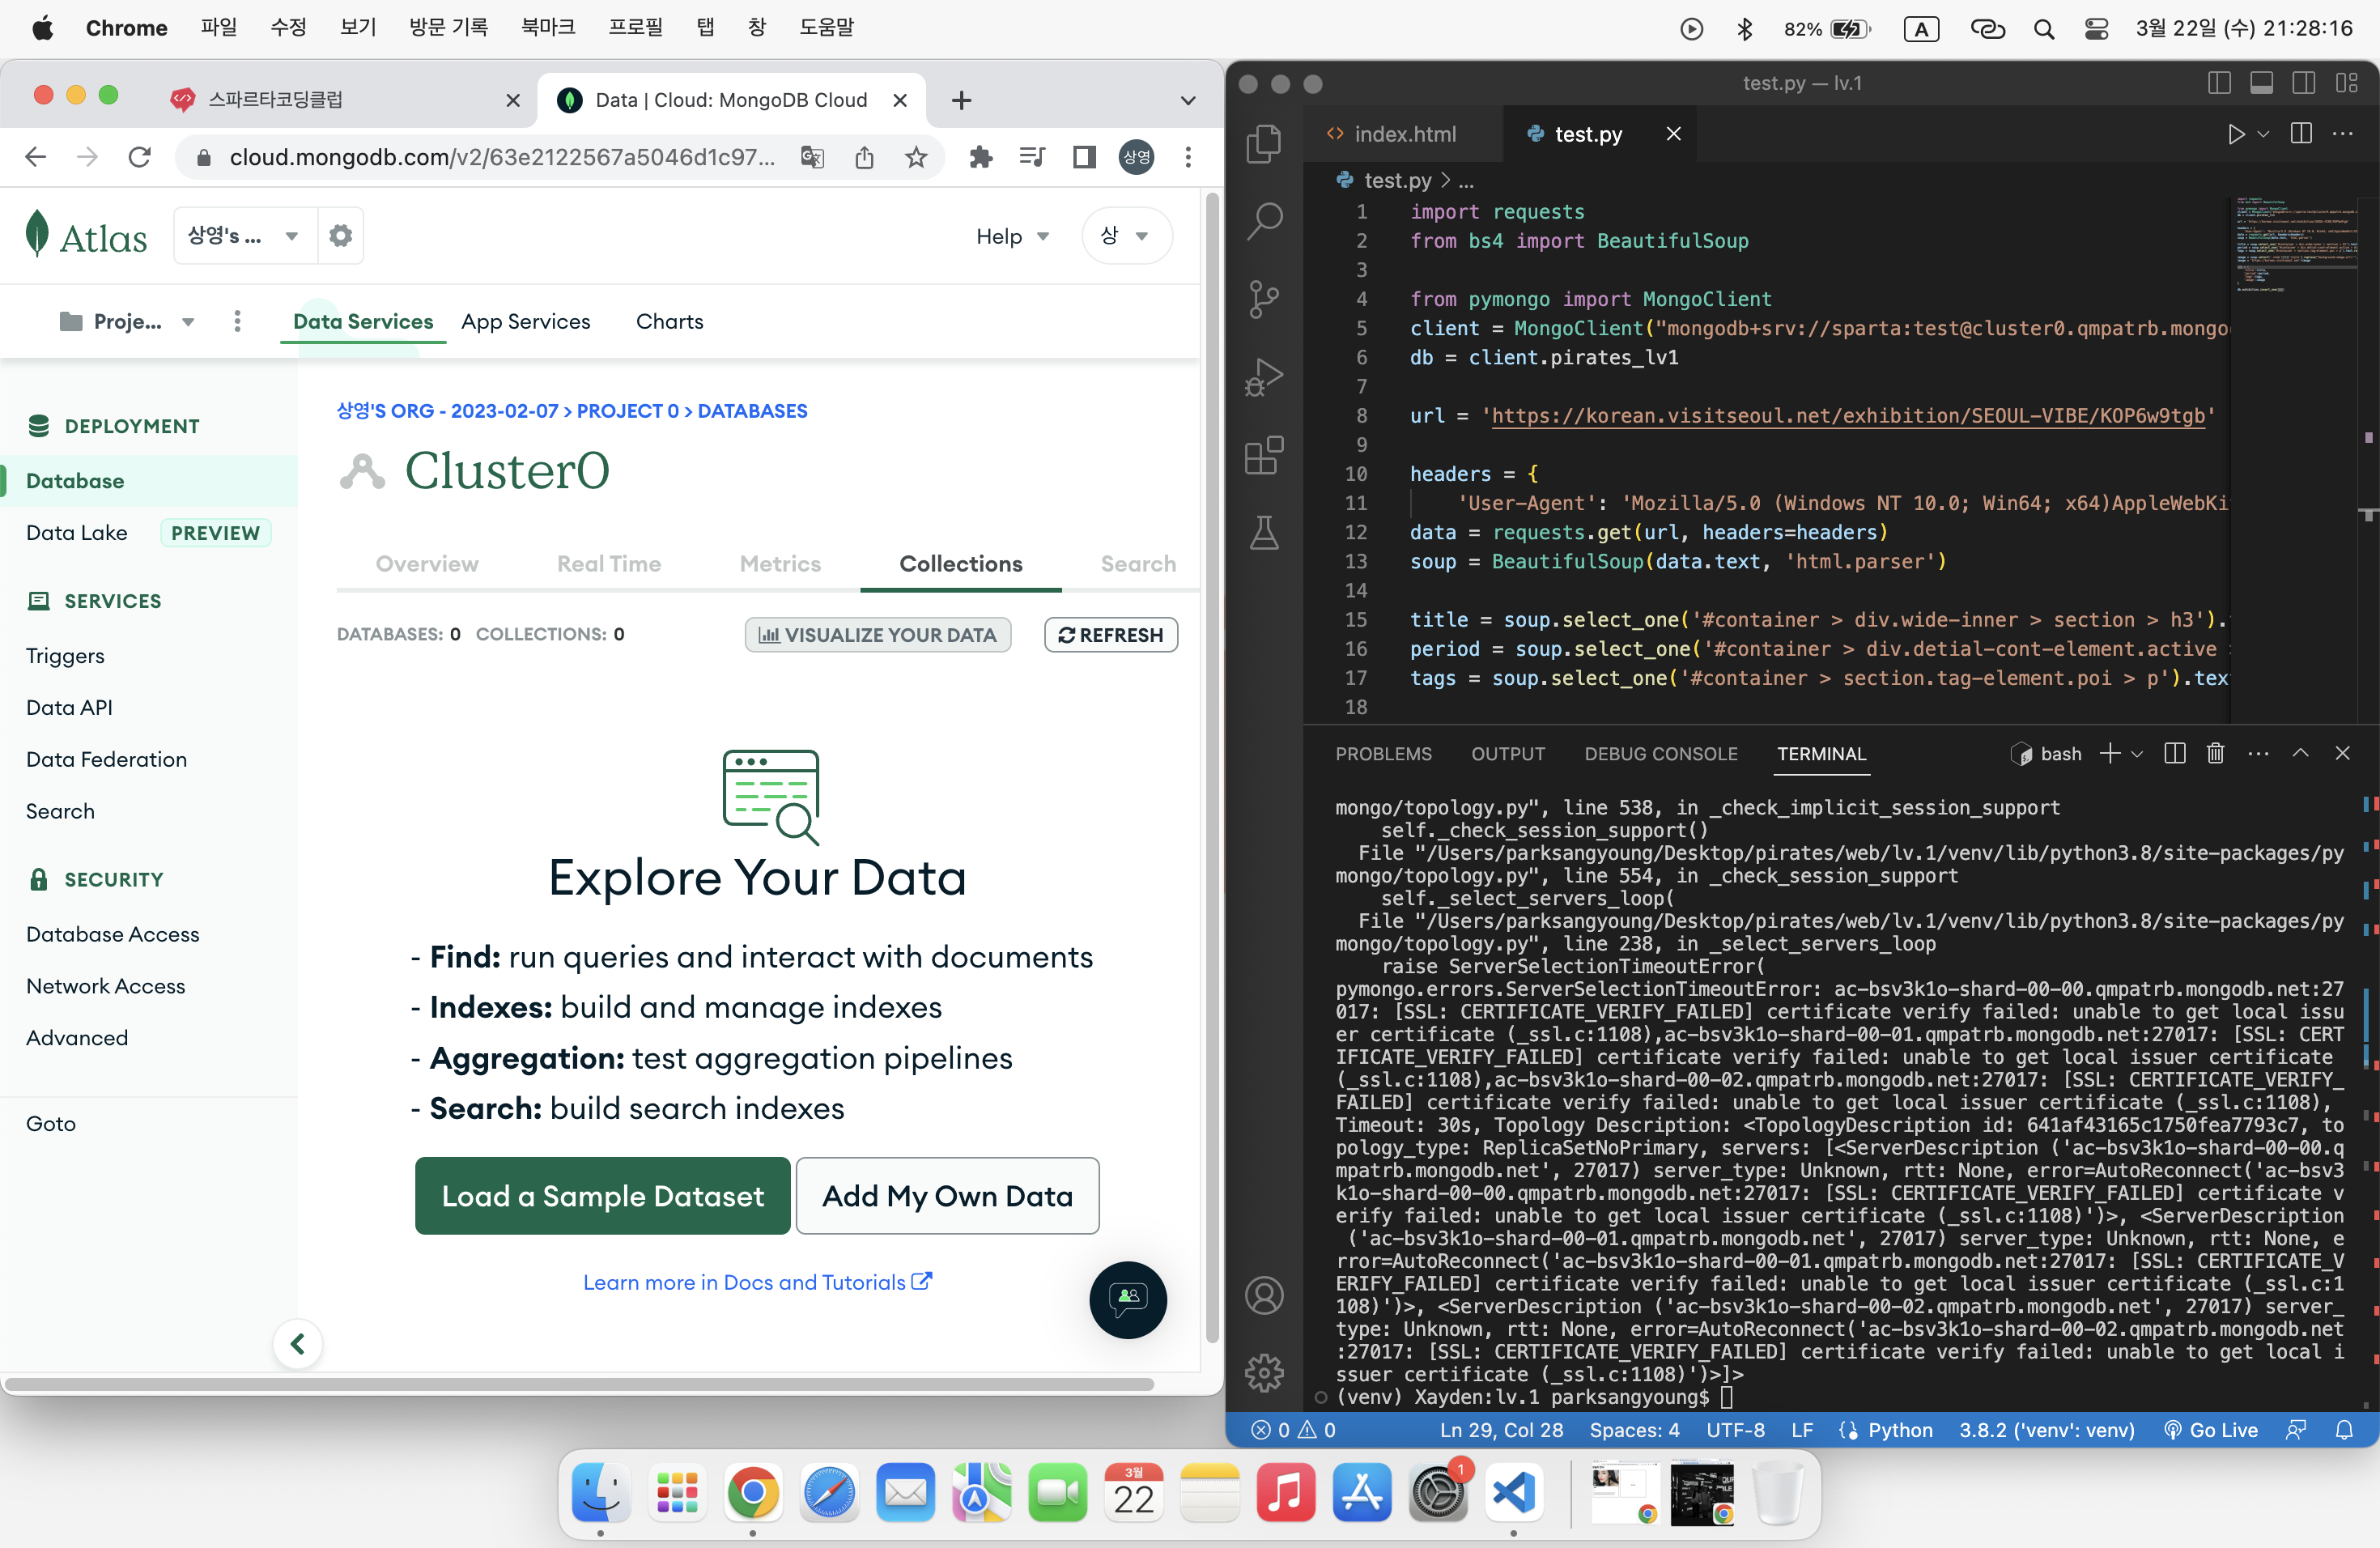Open new terminal profile dropdown
This screenshot has height=1548, width=2380.
tap(2137, 754)
